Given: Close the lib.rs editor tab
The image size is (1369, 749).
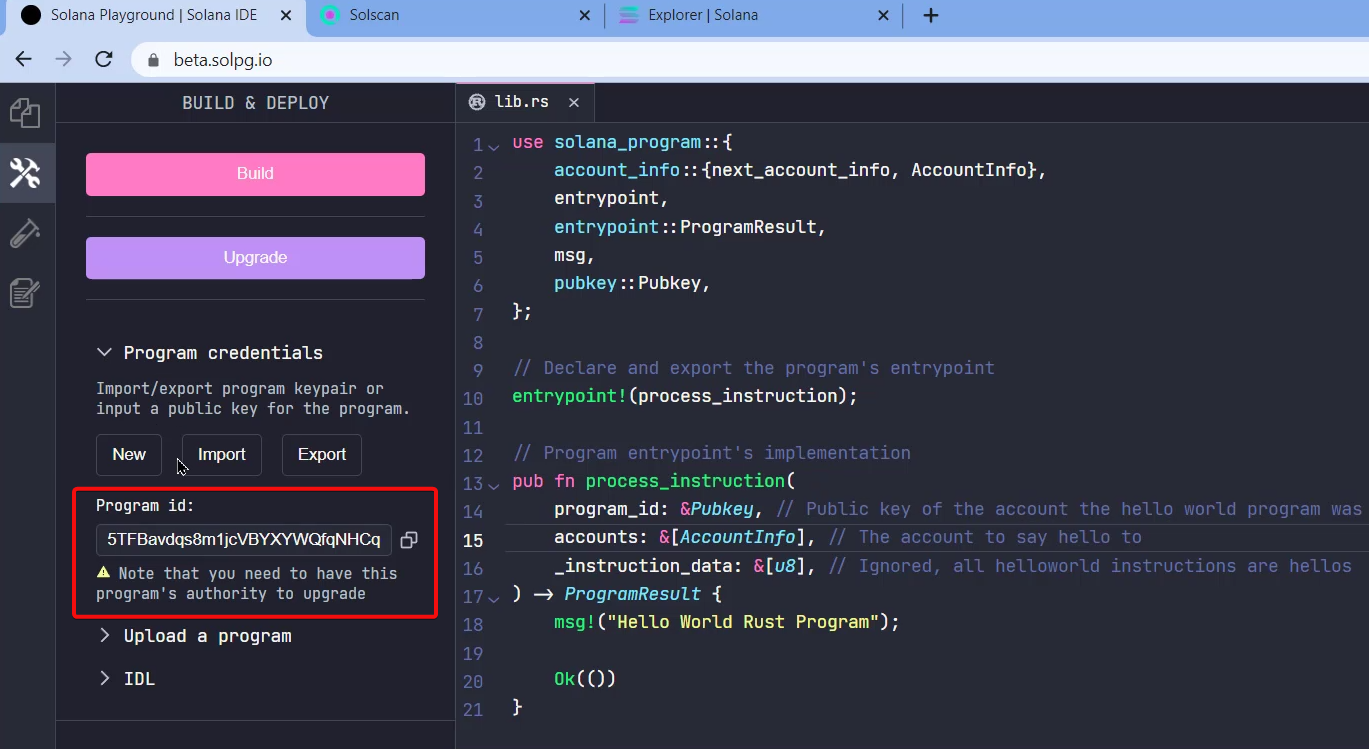Looking at the screenshot, I should tap(573, 102).
